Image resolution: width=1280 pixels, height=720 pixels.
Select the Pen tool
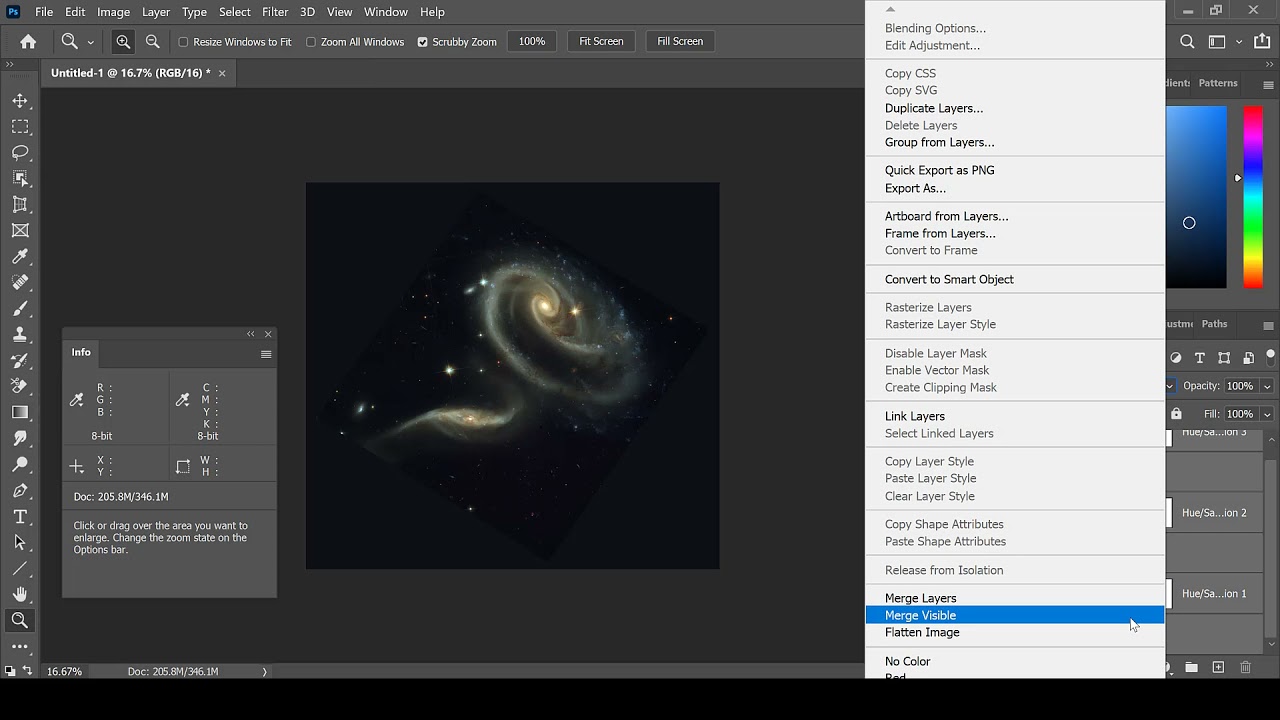pos(20,490)
